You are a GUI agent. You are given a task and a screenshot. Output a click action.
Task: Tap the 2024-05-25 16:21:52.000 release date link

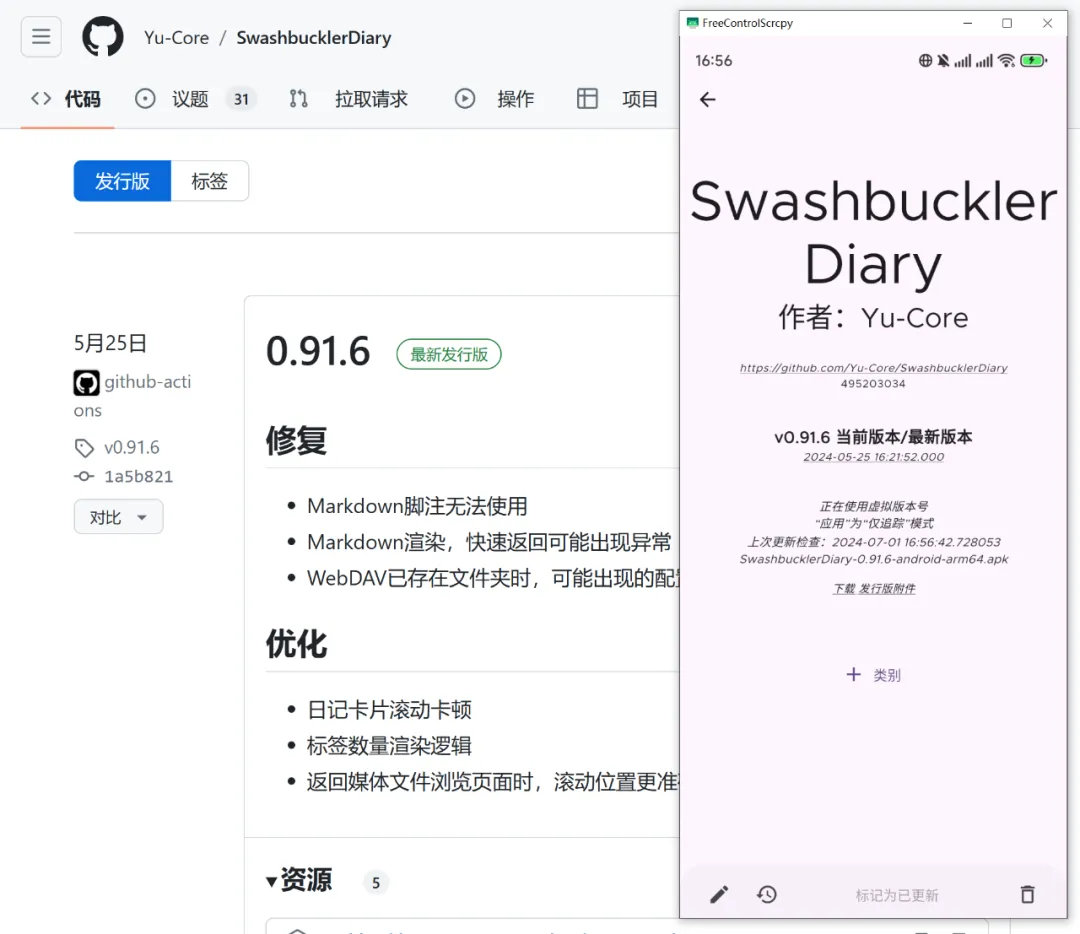click(x=873, y=457)
